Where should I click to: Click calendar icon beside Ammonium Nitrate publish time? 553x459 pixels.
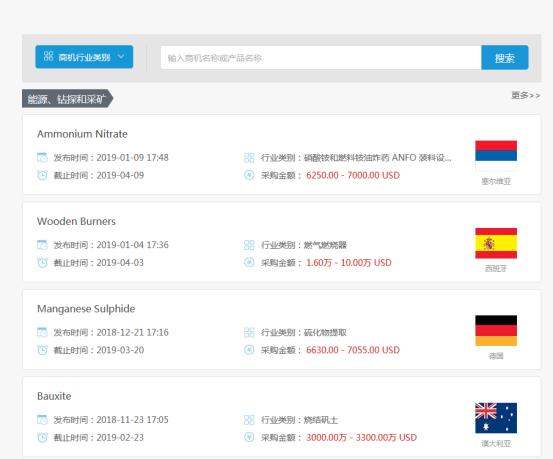(42, 157)
